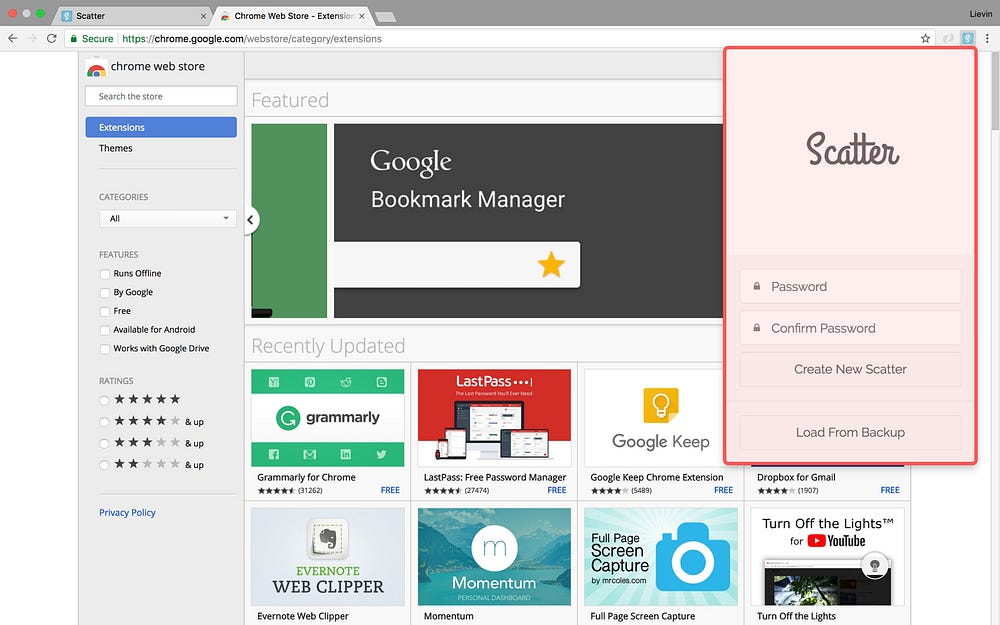1000x625 pixels.
Task: Select four stars & up rating
Action: click(x=104, y=422)
